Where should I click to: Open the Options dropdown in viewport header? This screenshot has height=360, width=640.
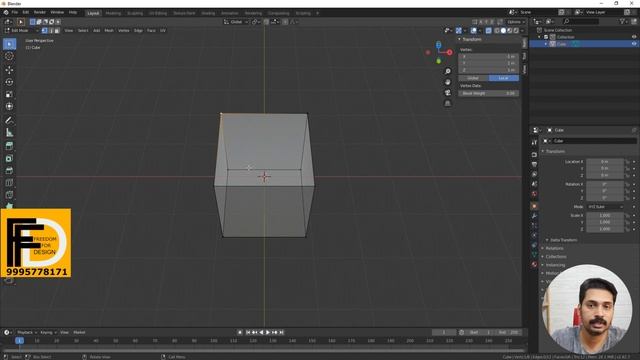516,22
